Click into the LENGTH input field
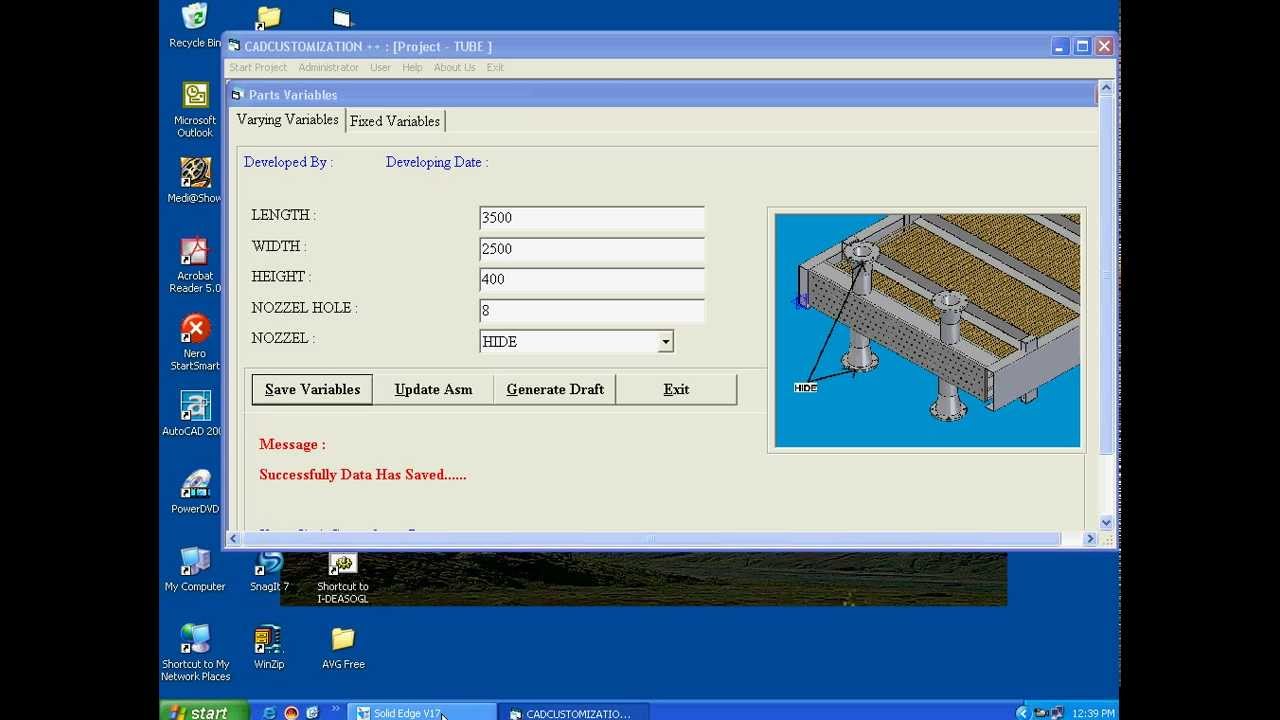 pos(591,218)
